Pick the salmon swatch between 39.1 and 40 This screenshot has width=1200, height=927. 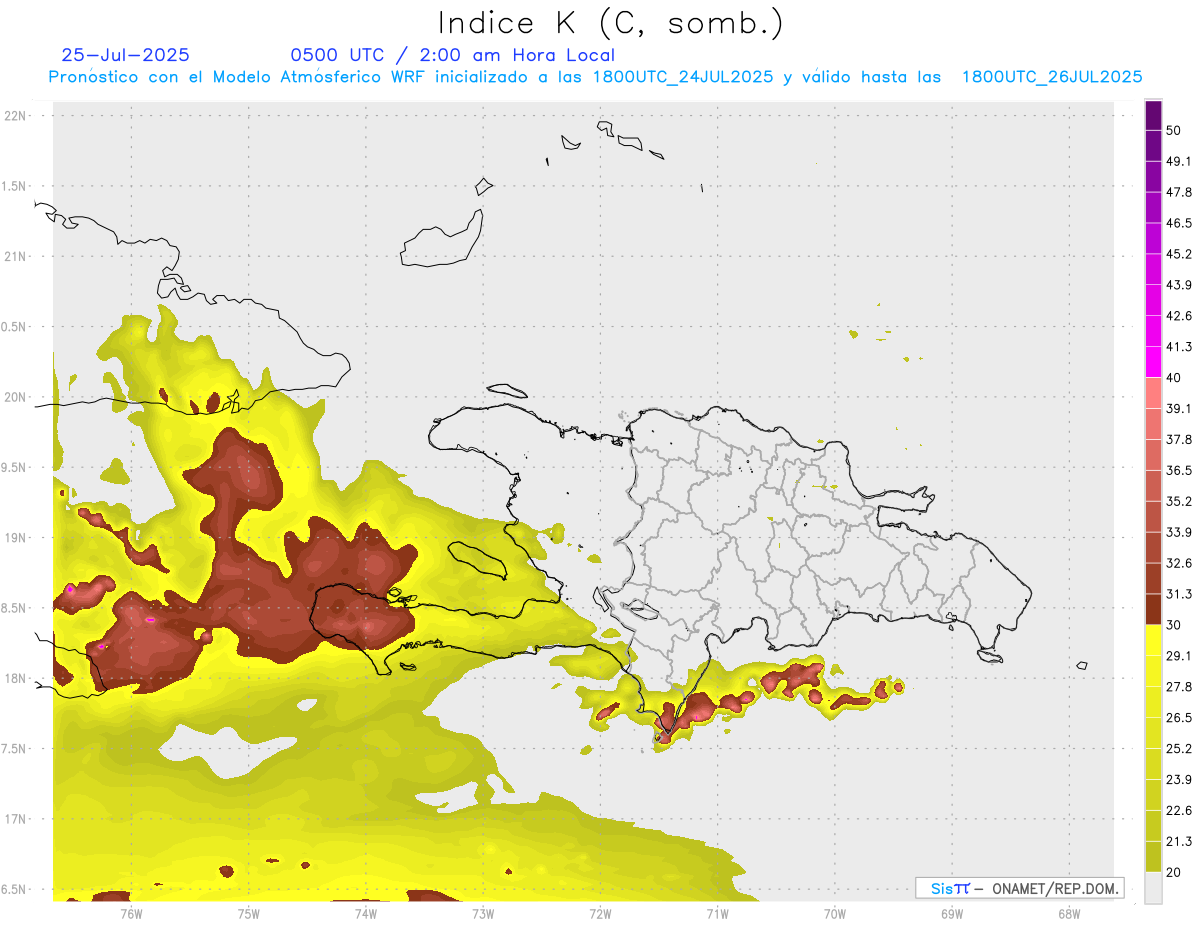[x=1153, y=393]
